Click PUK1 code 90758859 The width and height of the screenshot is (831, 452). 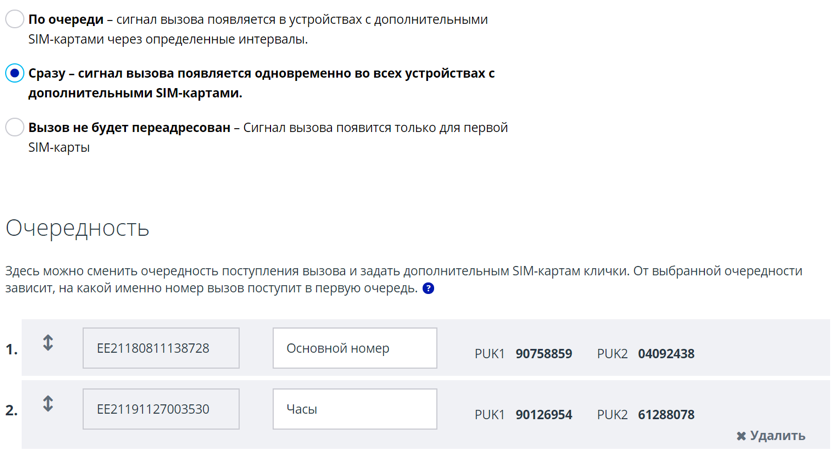click(543, 354)
